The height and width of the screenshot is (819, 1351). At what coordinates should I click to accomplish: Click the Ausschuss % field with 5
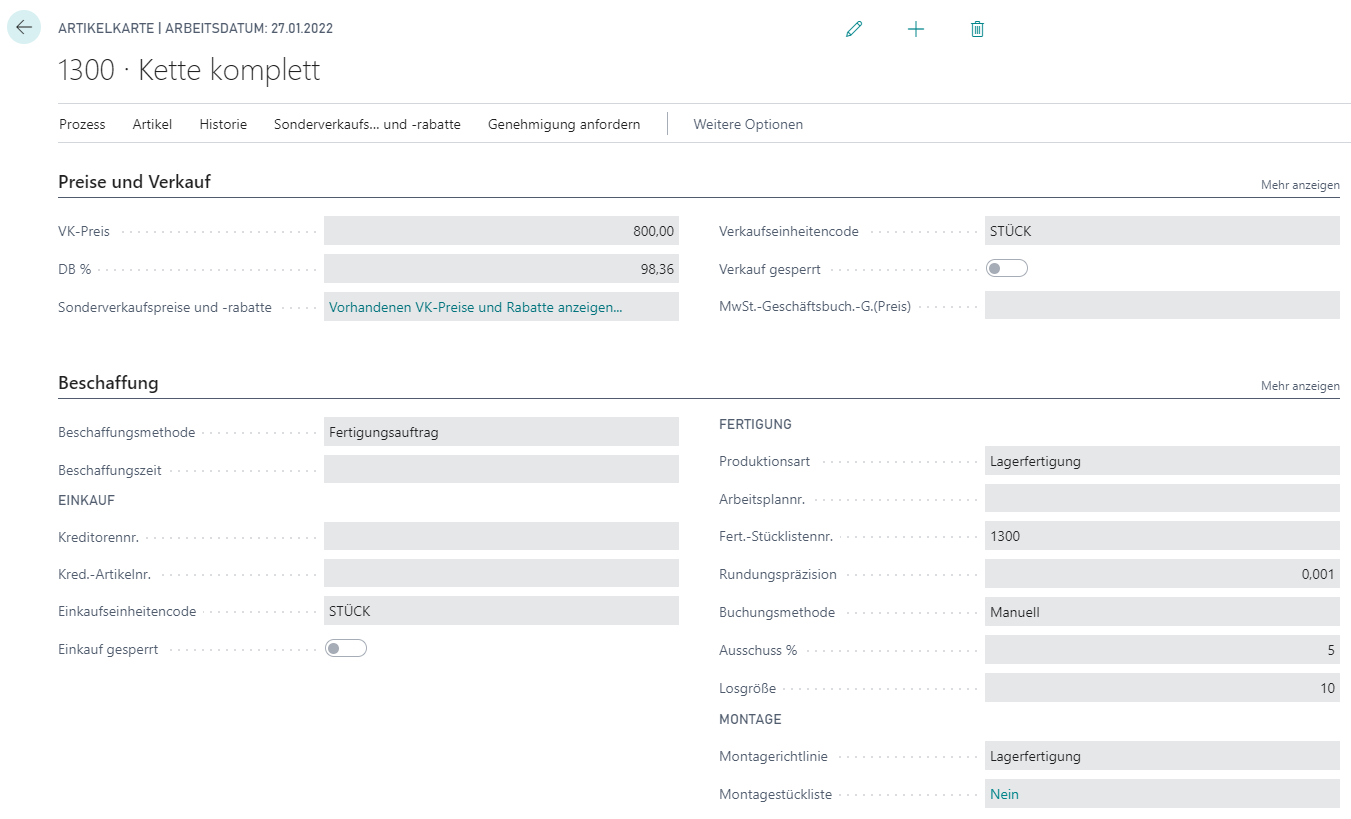pyautogui.click(x=1162, y=650)
